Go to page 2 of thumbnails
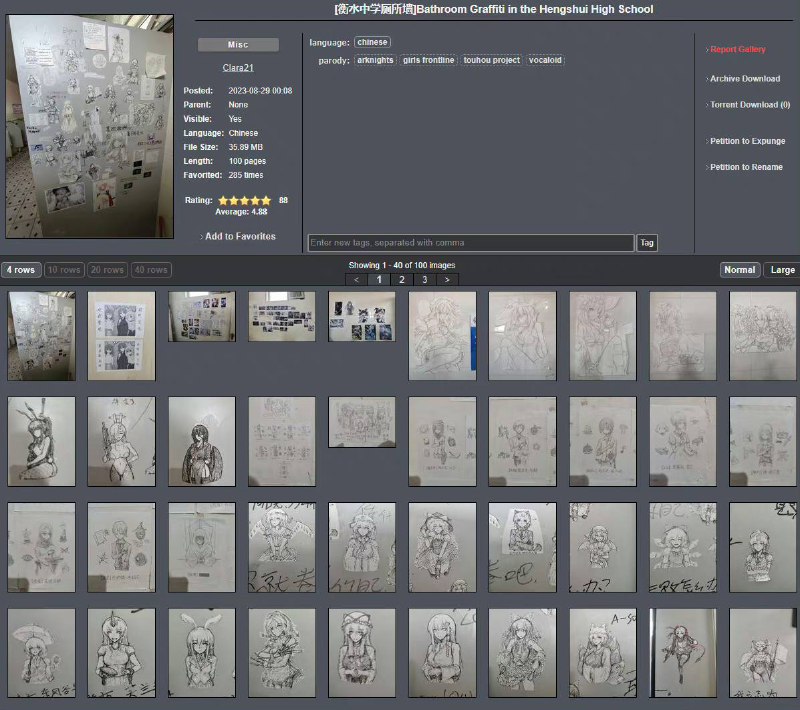Image resolution: width=800 pixels, height=710 pixels. click(x=402, y=280)
